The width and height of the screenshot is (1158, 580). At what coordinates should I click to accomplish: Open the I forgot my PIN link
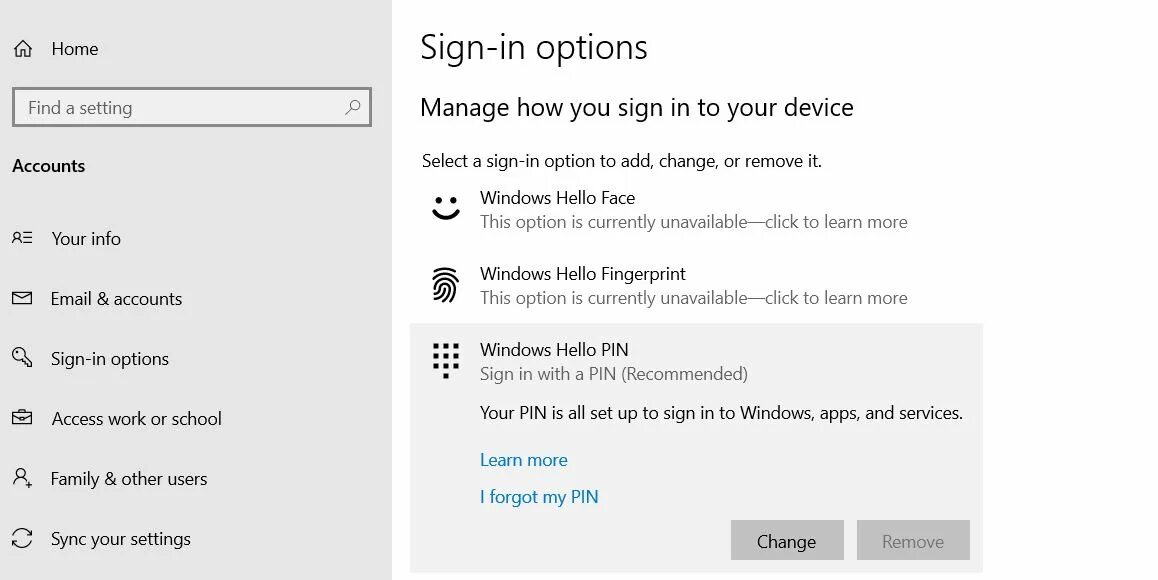pos(539,497)
